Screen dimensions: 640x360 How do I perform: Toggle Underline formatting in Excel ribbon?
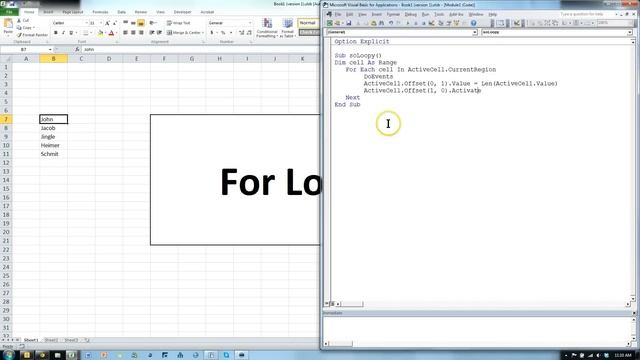coord(71,33)
